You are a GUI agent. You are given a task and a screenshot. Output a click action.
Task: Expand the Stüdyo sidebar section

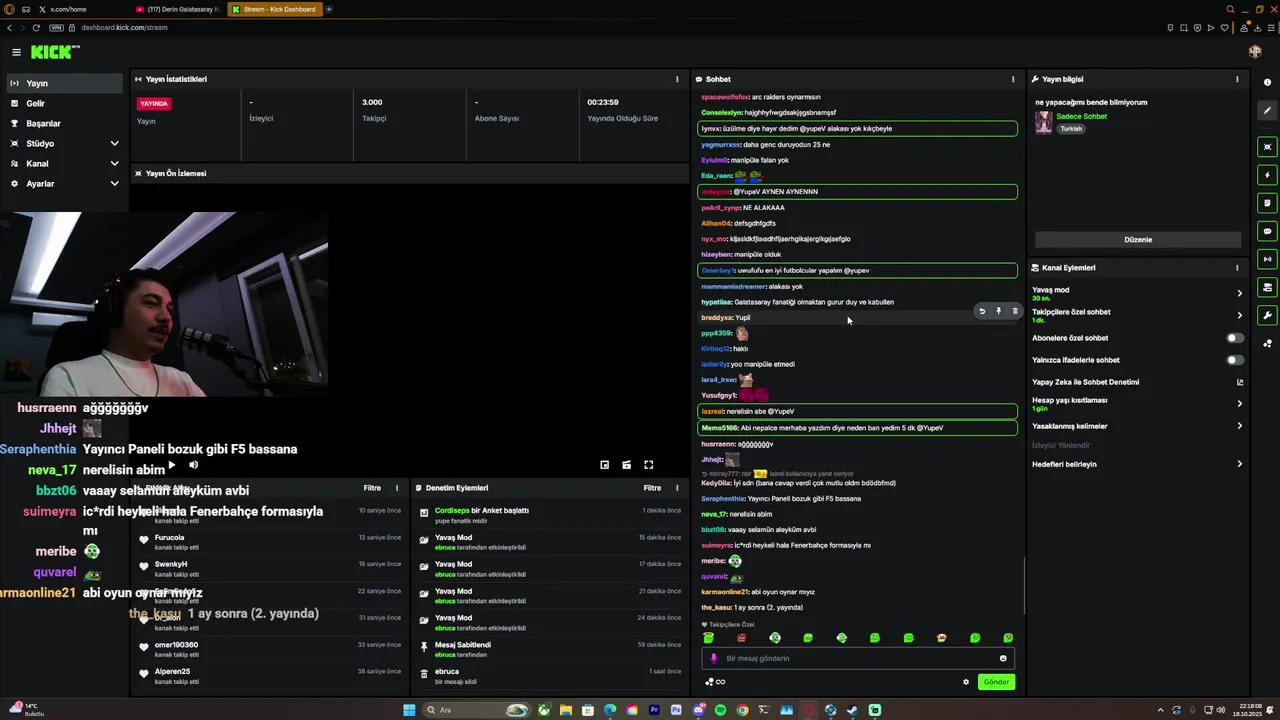click(x=114, y=144)
